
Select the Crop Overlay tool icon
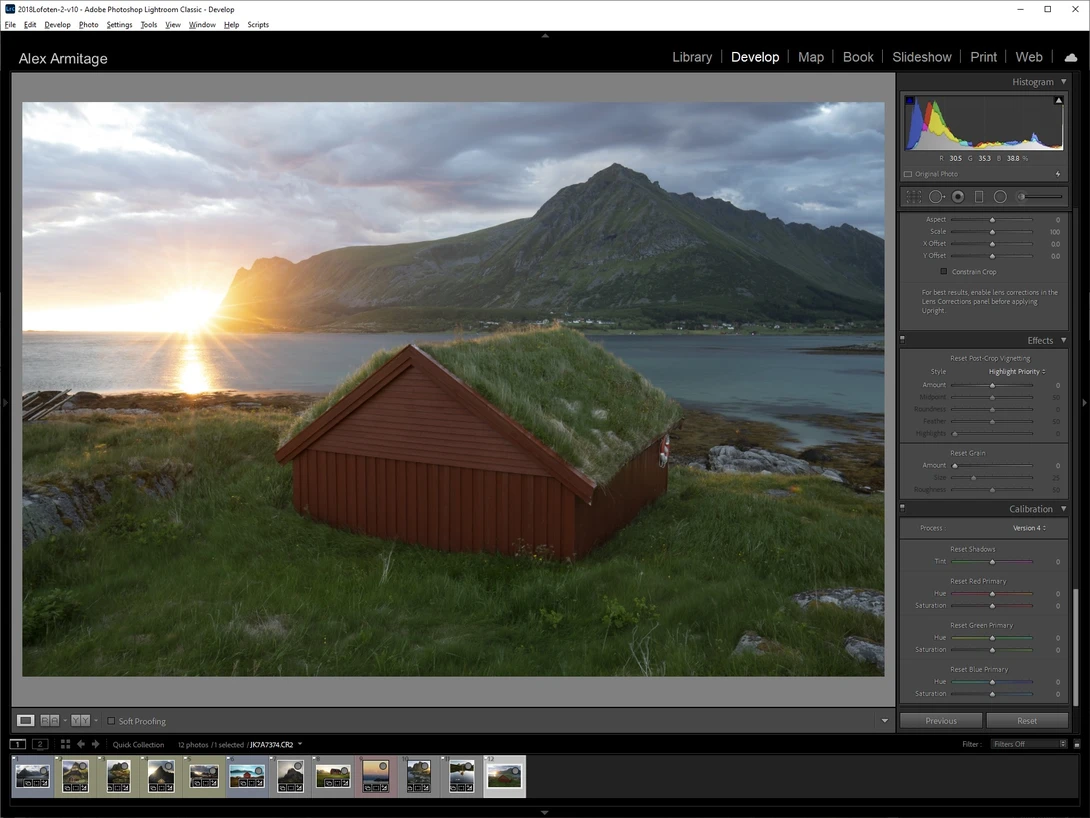coord(913,197)
